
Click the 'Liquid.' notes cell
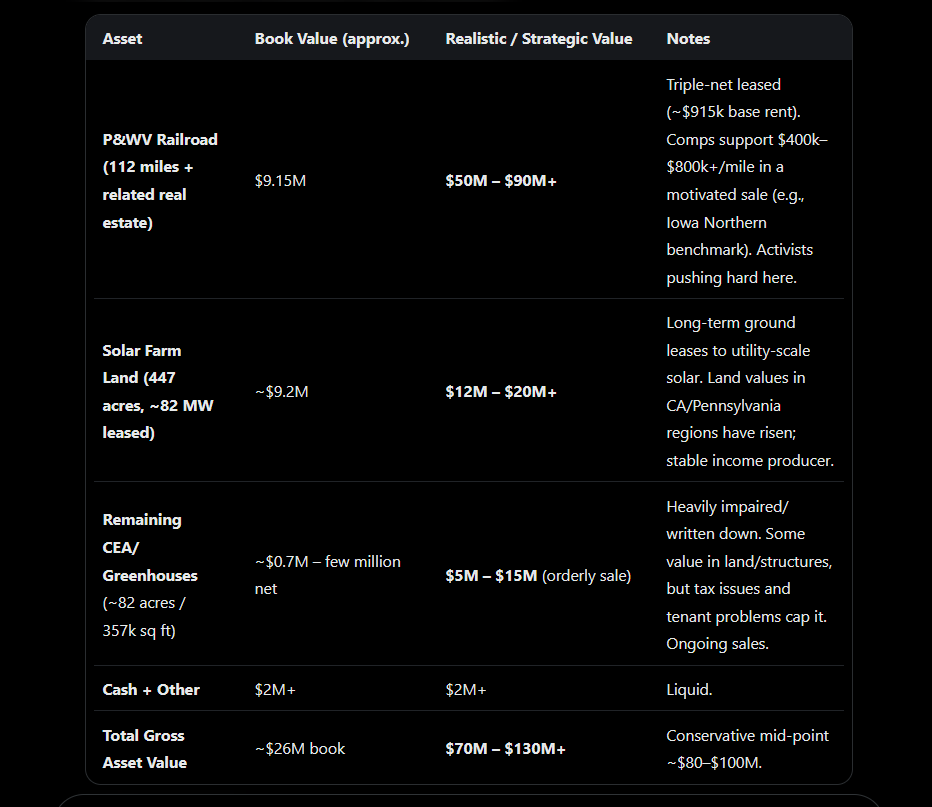(x=689, y=689)
